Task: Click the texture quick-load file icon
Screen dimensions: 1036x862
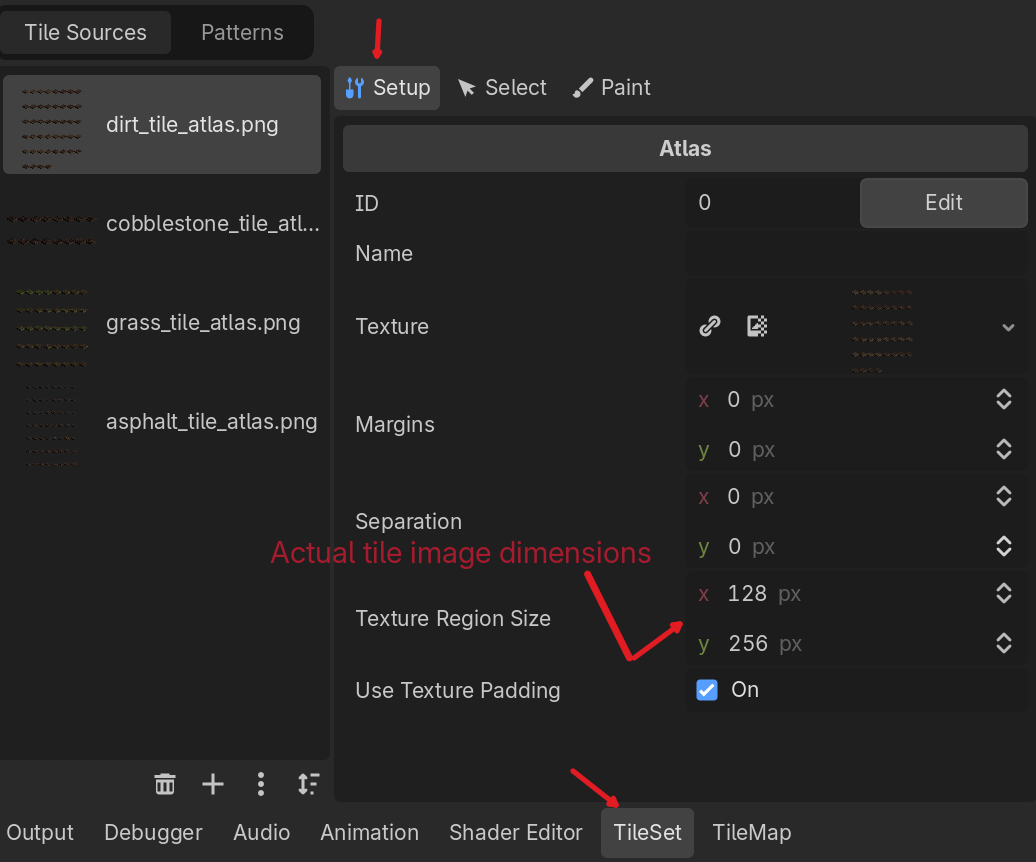Action: tap(757, 326)
